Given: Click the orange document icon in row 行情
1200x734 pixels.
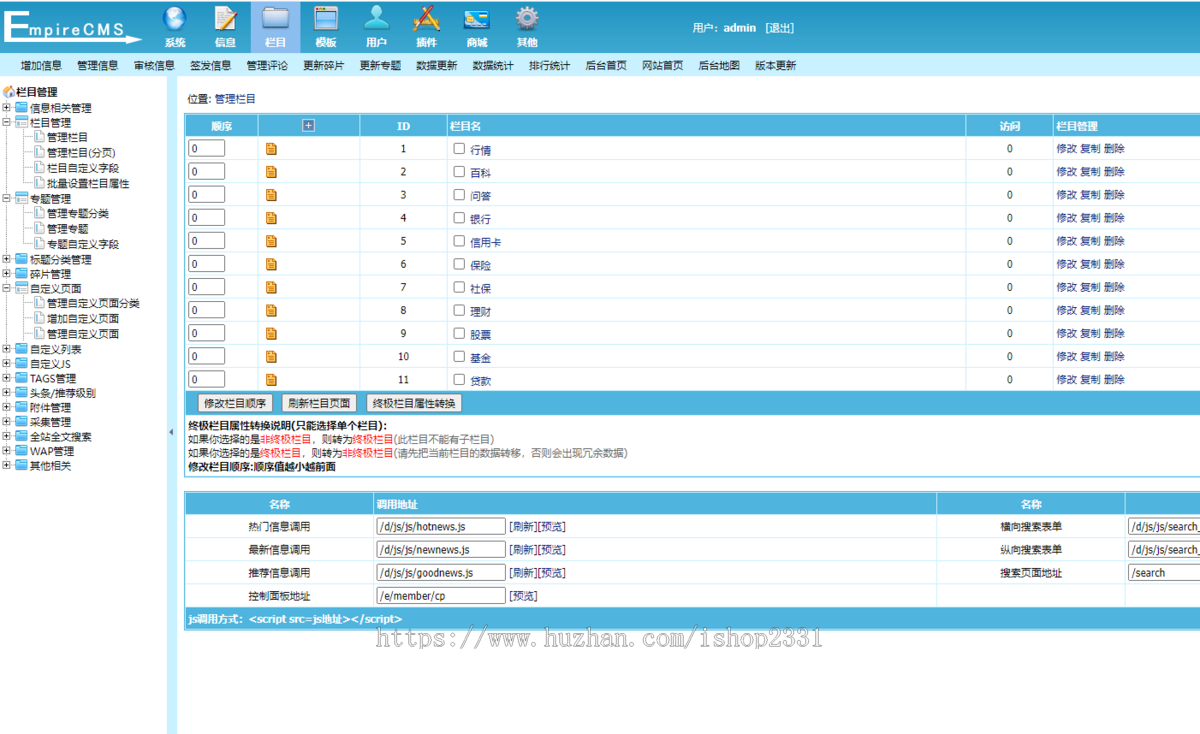Looking at the screenshot, I should point(271,149).
